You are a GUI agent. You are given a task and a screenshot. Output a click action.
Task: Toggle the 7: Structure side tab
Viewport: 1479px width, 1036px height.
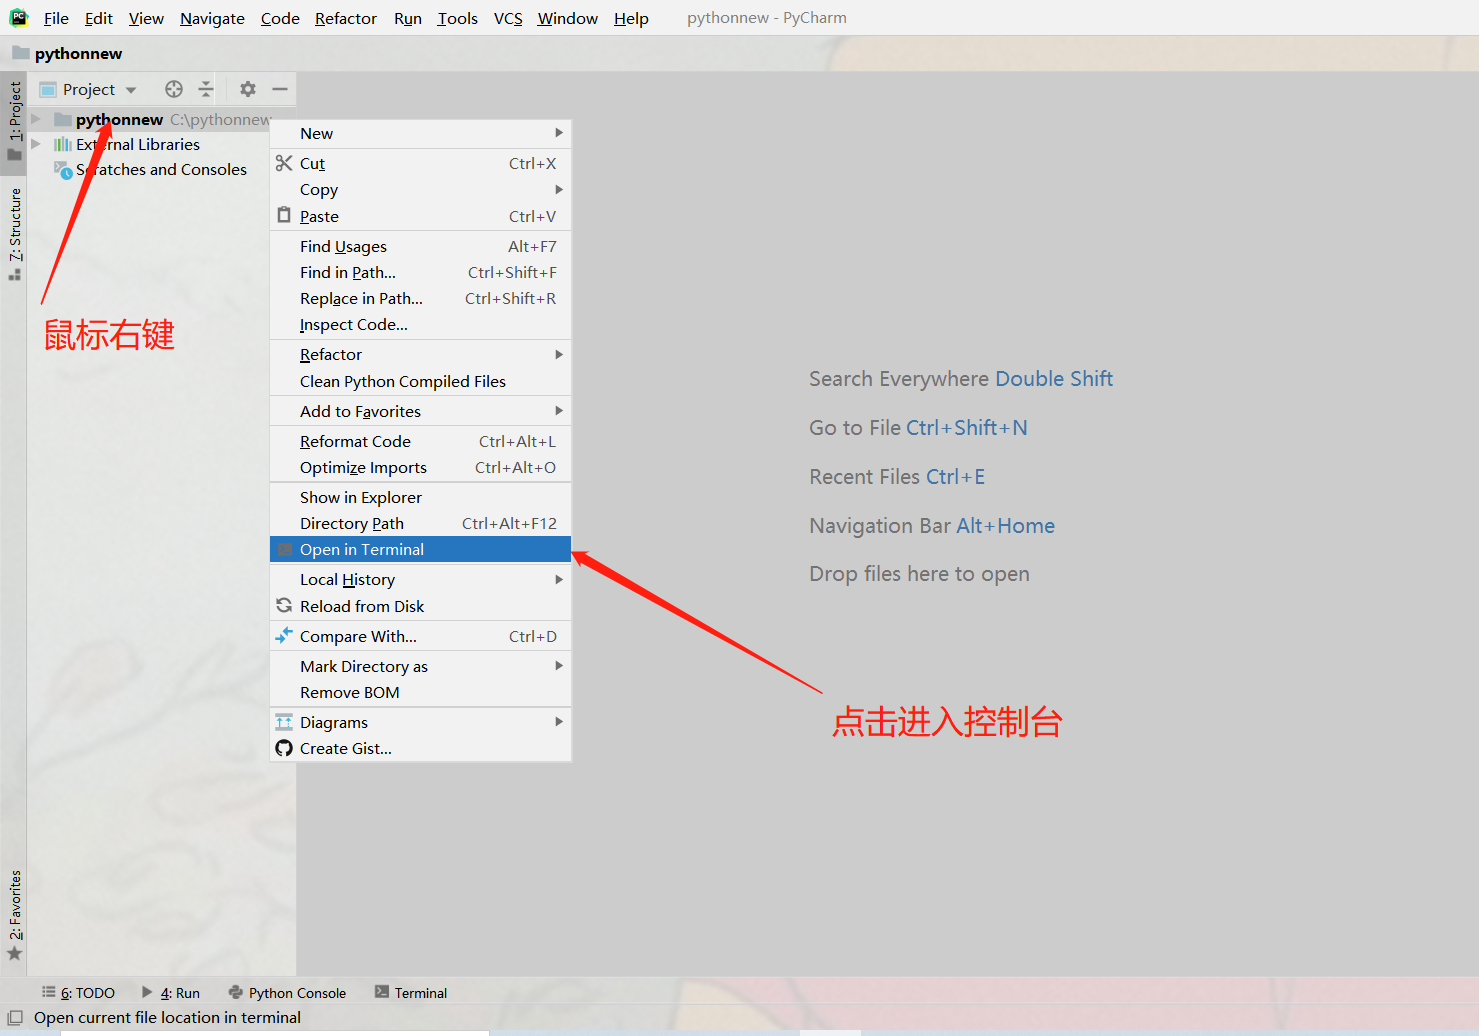coord(14,233)
